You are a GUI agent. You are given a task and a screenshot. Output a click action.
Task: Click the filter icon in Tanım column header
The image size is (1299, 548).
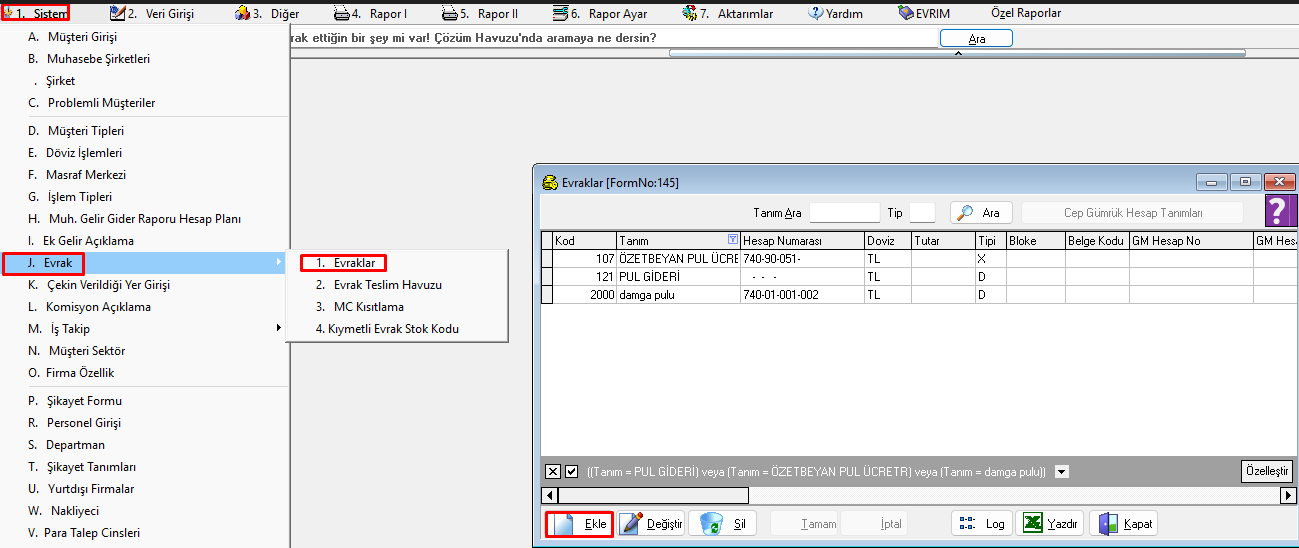pos(732,240)
